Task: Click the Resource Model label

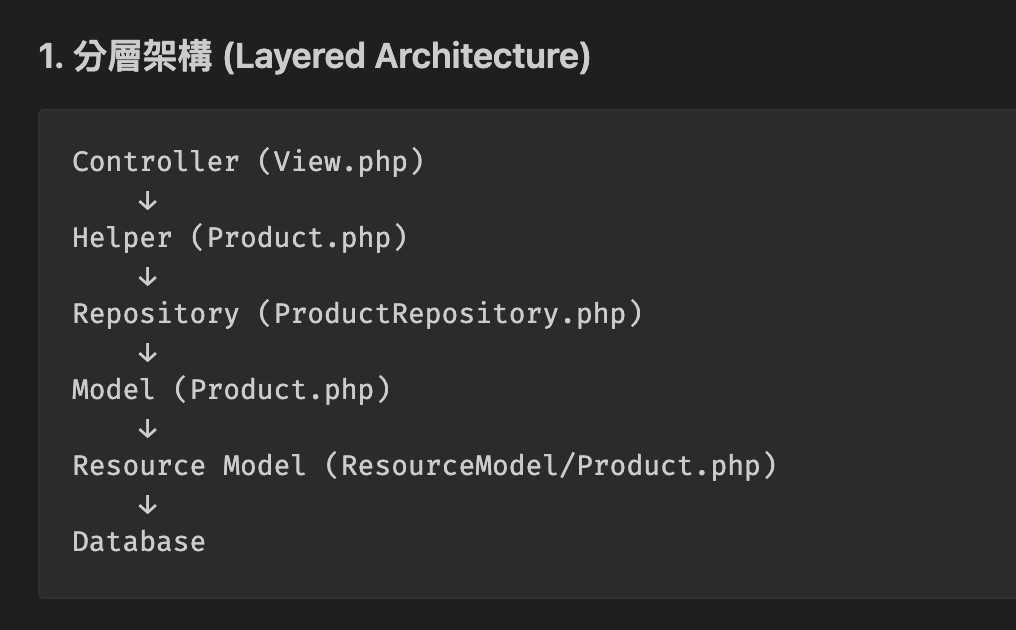Action: (188, 466)
